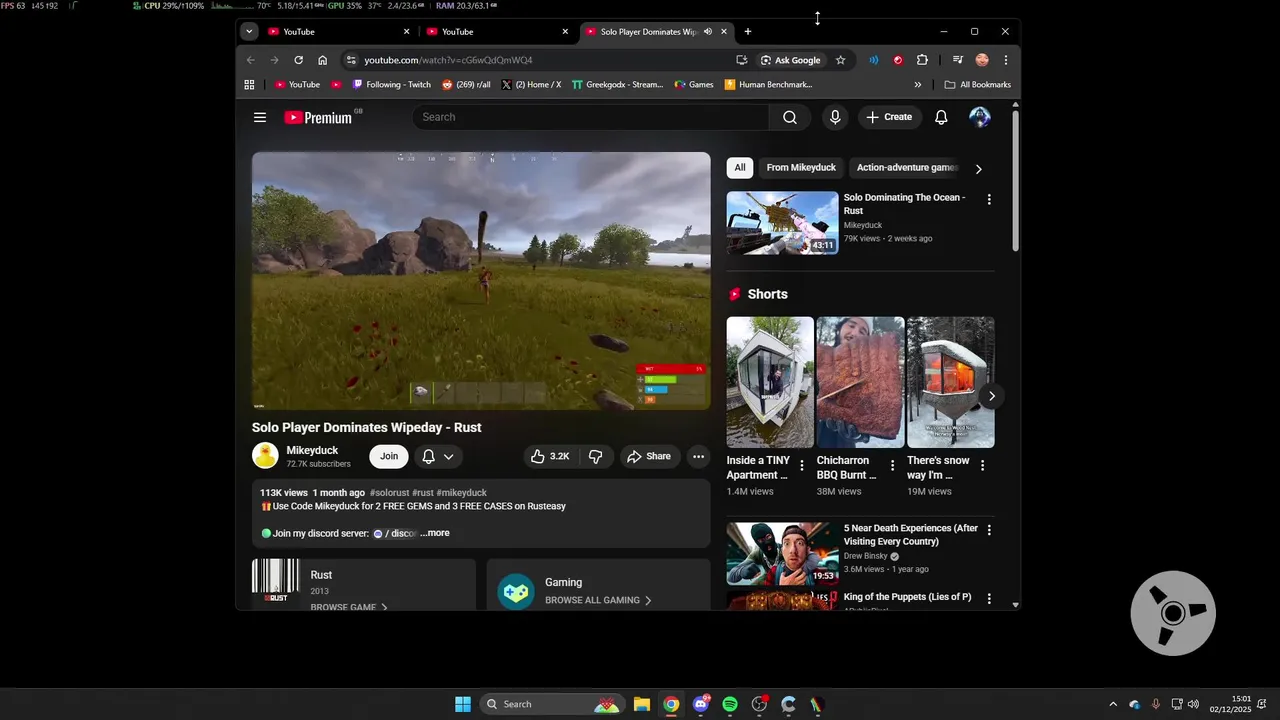1280x720 pixels.
Task: Open the (269) r/all bookmark
Action: click(466, 85)
